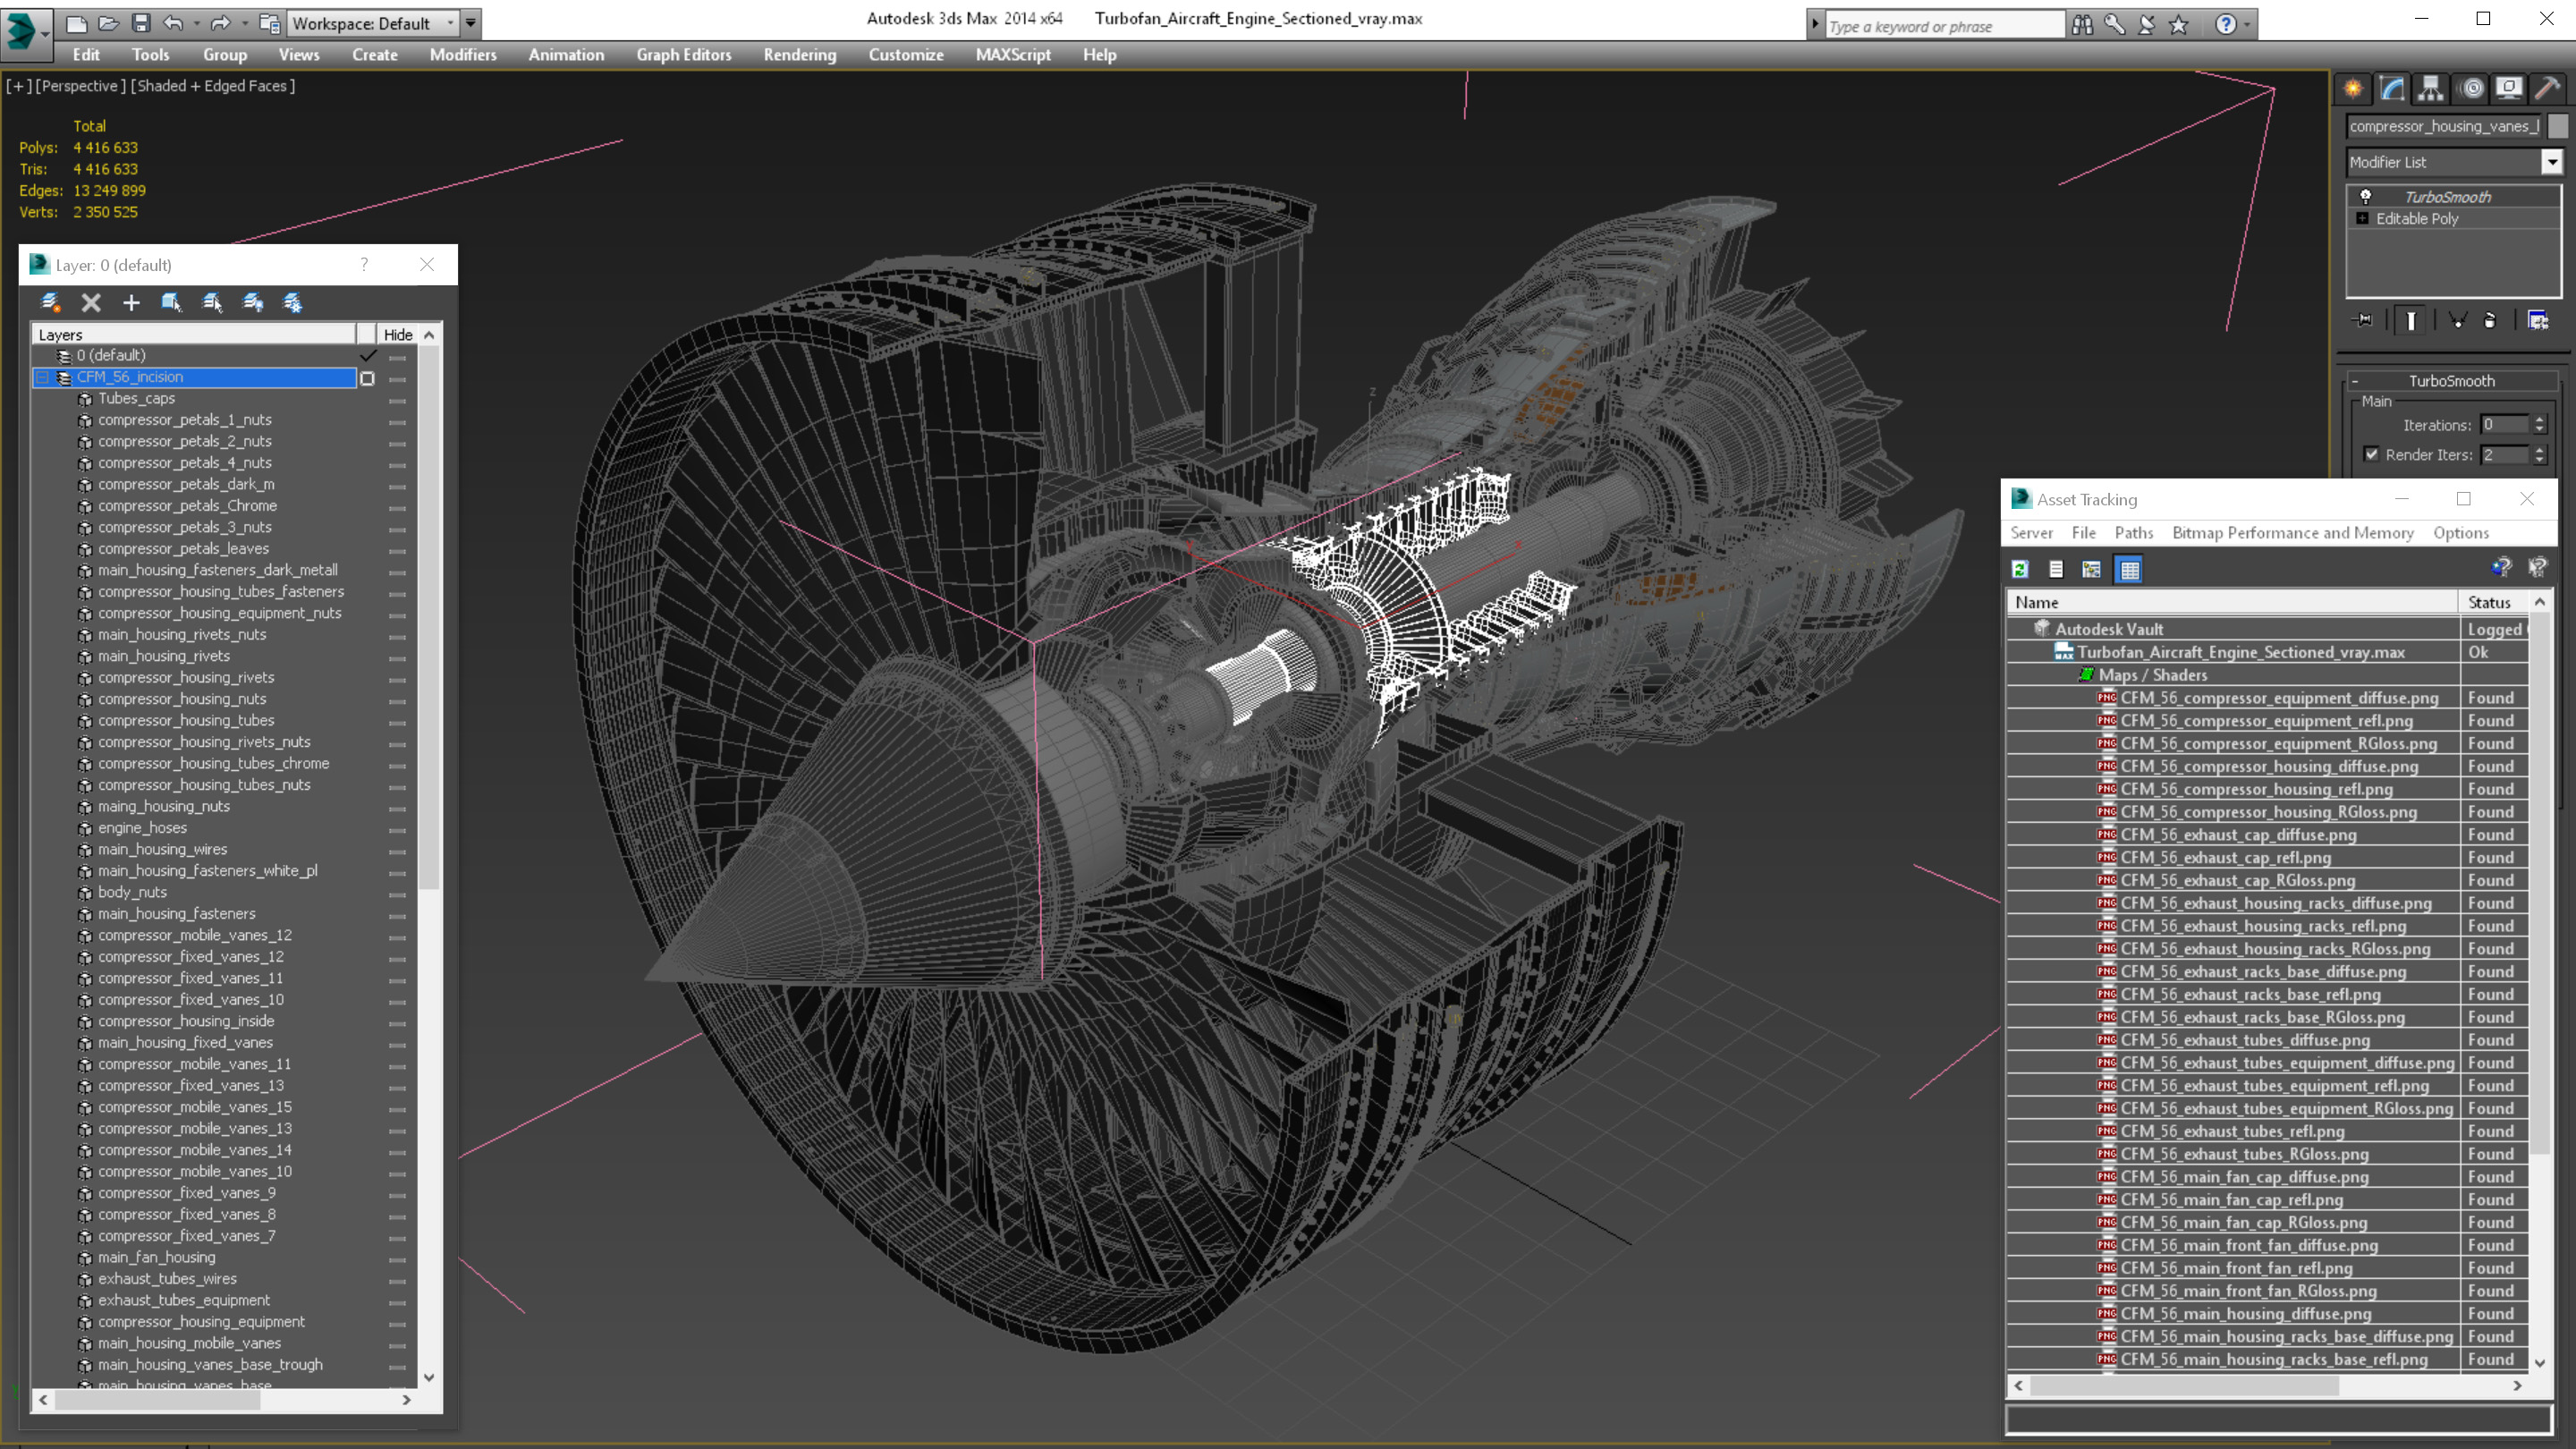Open the Create command panel tab
The height and width of the screenshot is (1449, 2576).
click(2353, 89)
